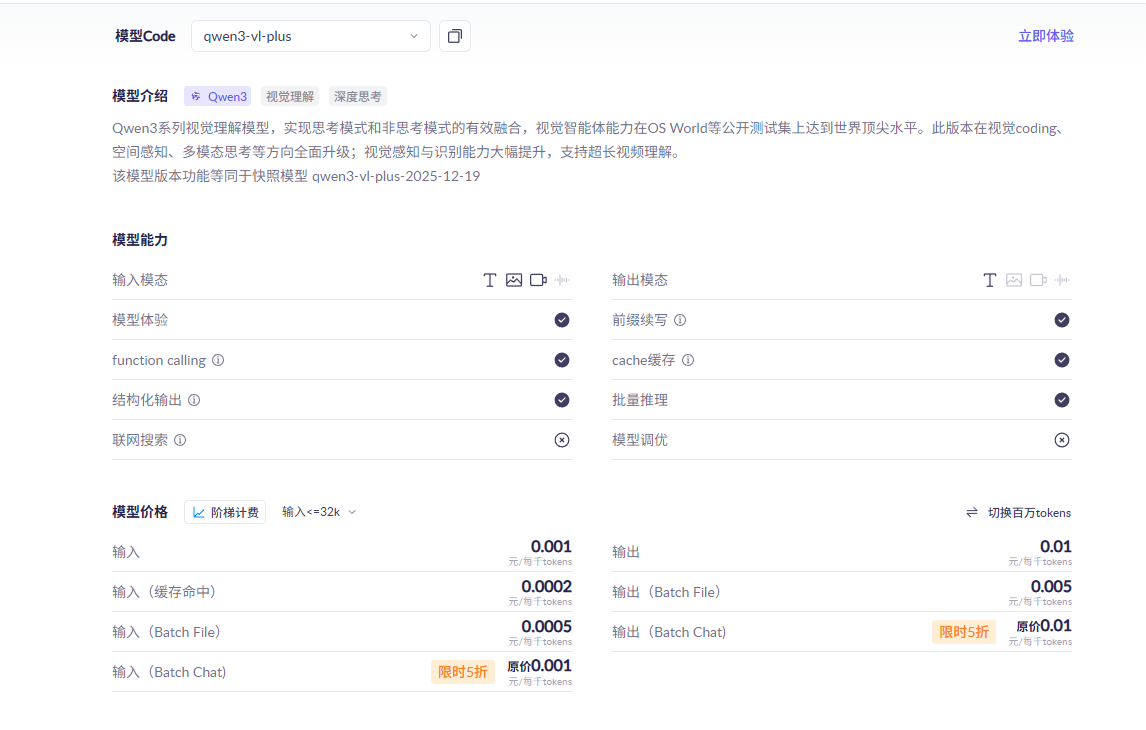Click info icon next to 前缀续写

[680, 320]
